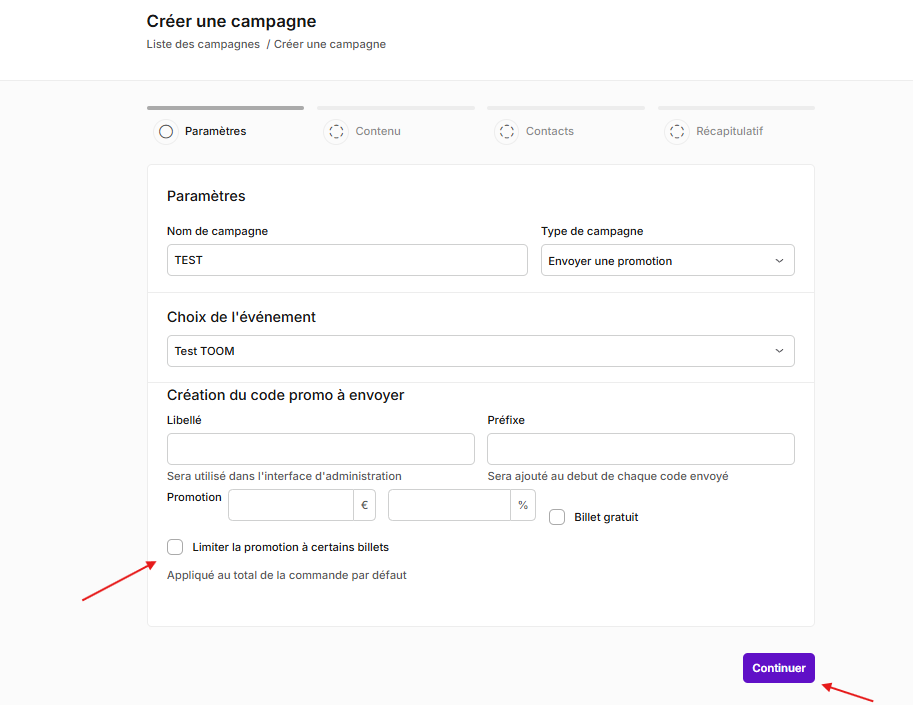Click the euro symbol addon
913x705 pixels.
pos(365,505)
